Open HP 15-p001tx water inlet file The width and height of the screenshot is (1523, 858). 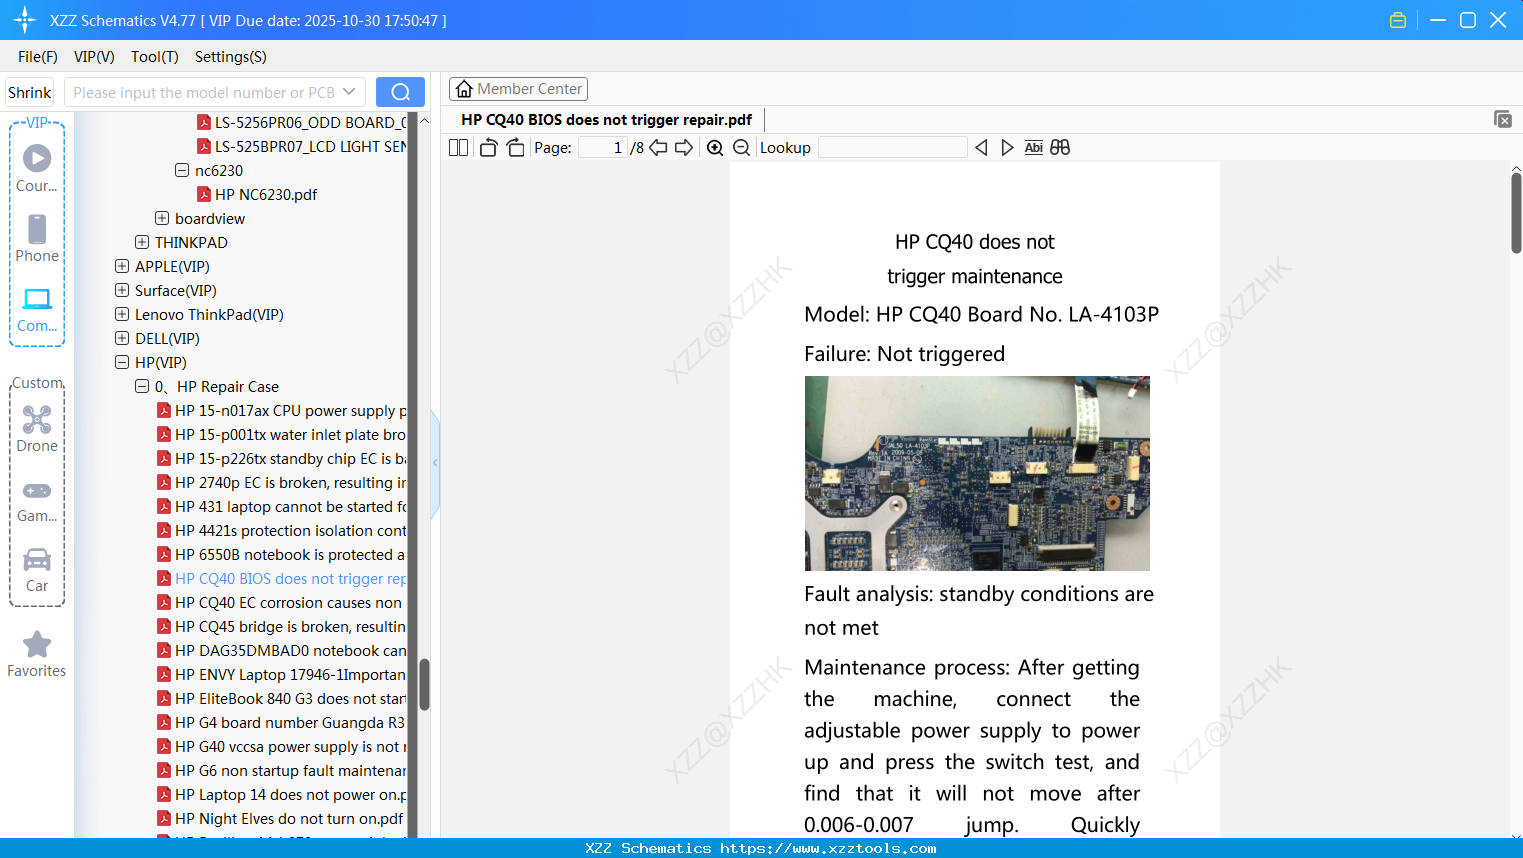(281, 435)
